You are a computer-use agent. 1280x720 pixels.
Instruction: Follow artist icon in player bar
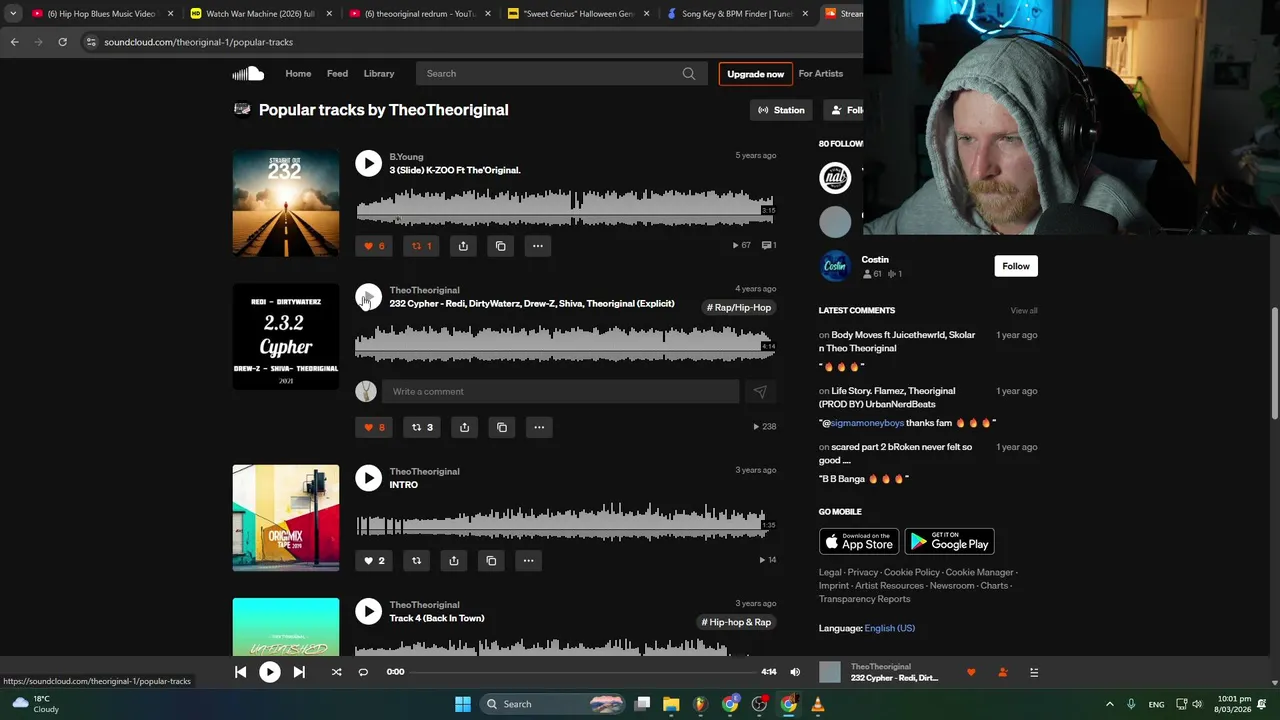1003,673
